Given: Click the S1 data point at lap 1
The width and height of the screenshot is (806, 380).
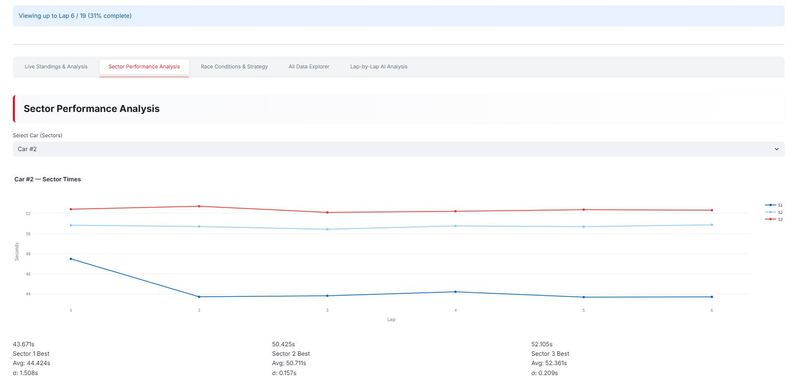Looking at the screenshot, I should point(71,259).
